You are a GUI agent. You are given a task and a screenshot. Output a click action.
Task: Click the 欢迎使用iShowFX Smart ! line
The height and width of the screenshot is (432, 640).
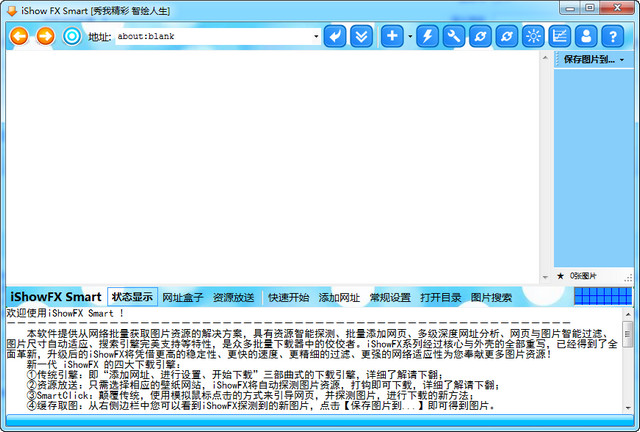click(65, 314)
